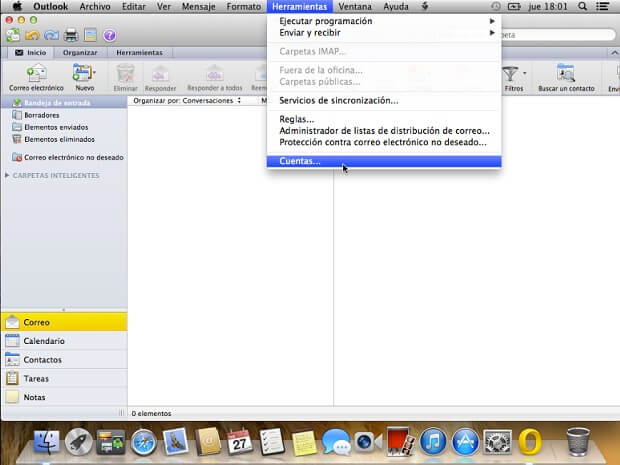
Task: Open the Contactos view
Action: 64,360
